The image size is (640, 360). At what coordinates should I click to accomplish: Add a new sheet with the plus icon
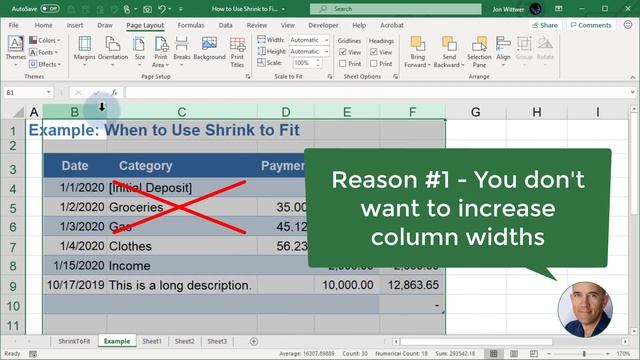253,341
